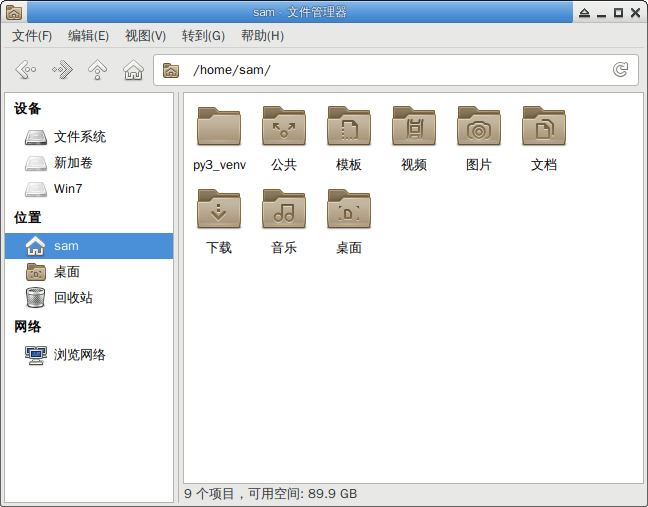648x507 pixels.
Task: Open the 文件(F) menu
Action: 32,36
